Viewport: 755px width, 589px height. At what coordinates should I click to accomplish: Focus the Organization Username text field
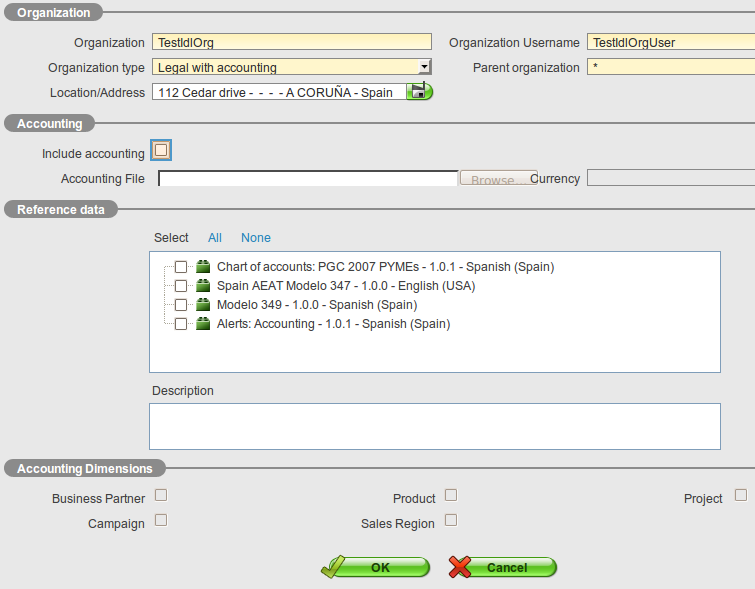(670, 42)
